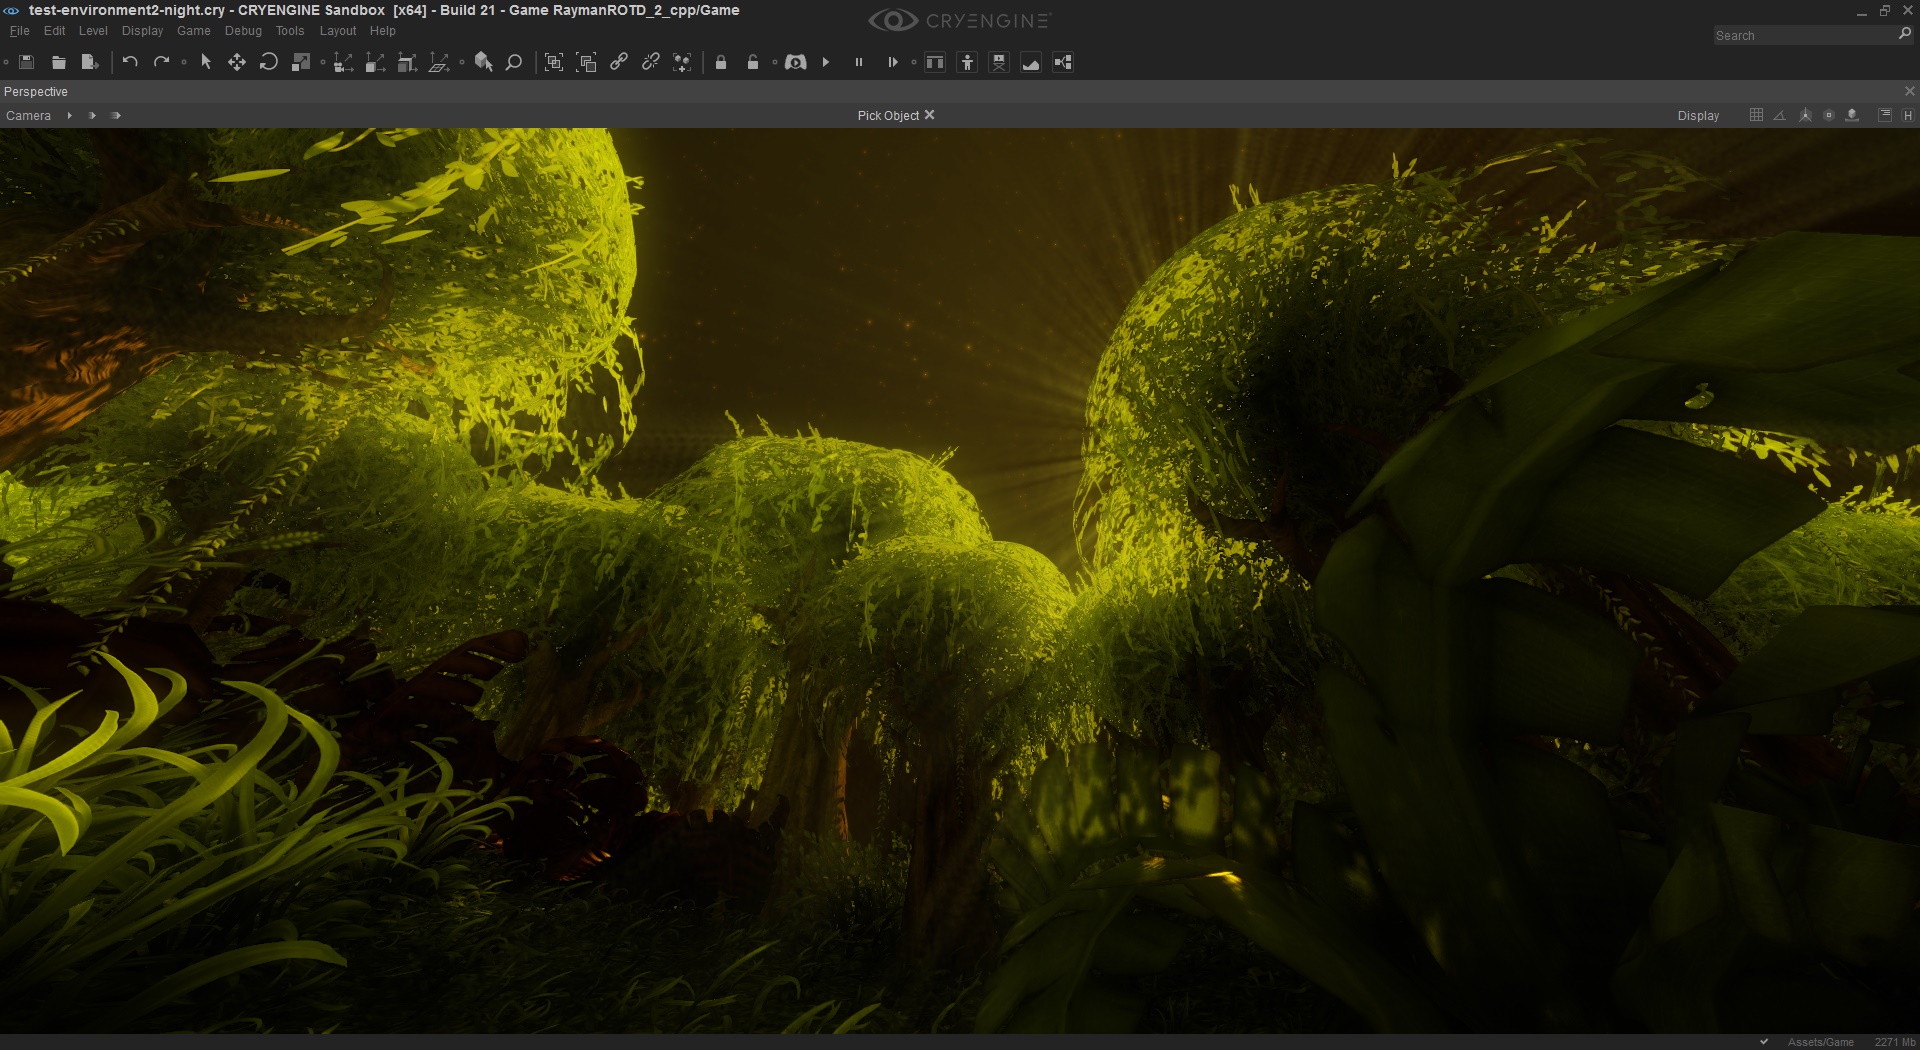Viewport: 1920px width, 1050px height.
Task: Select the Scale tool
Action: click(x=300, y=63)
